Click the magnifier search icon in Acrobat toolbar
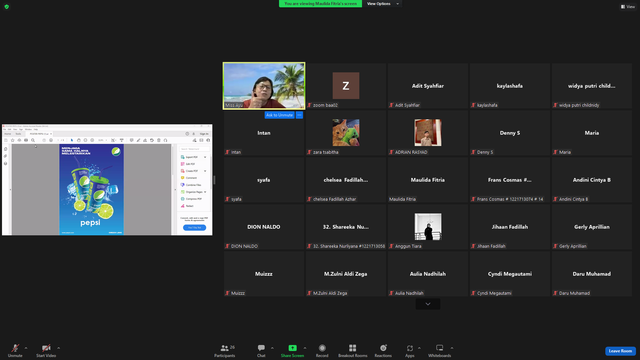Screen dimensions: 640x360 [x=33, y=140]
